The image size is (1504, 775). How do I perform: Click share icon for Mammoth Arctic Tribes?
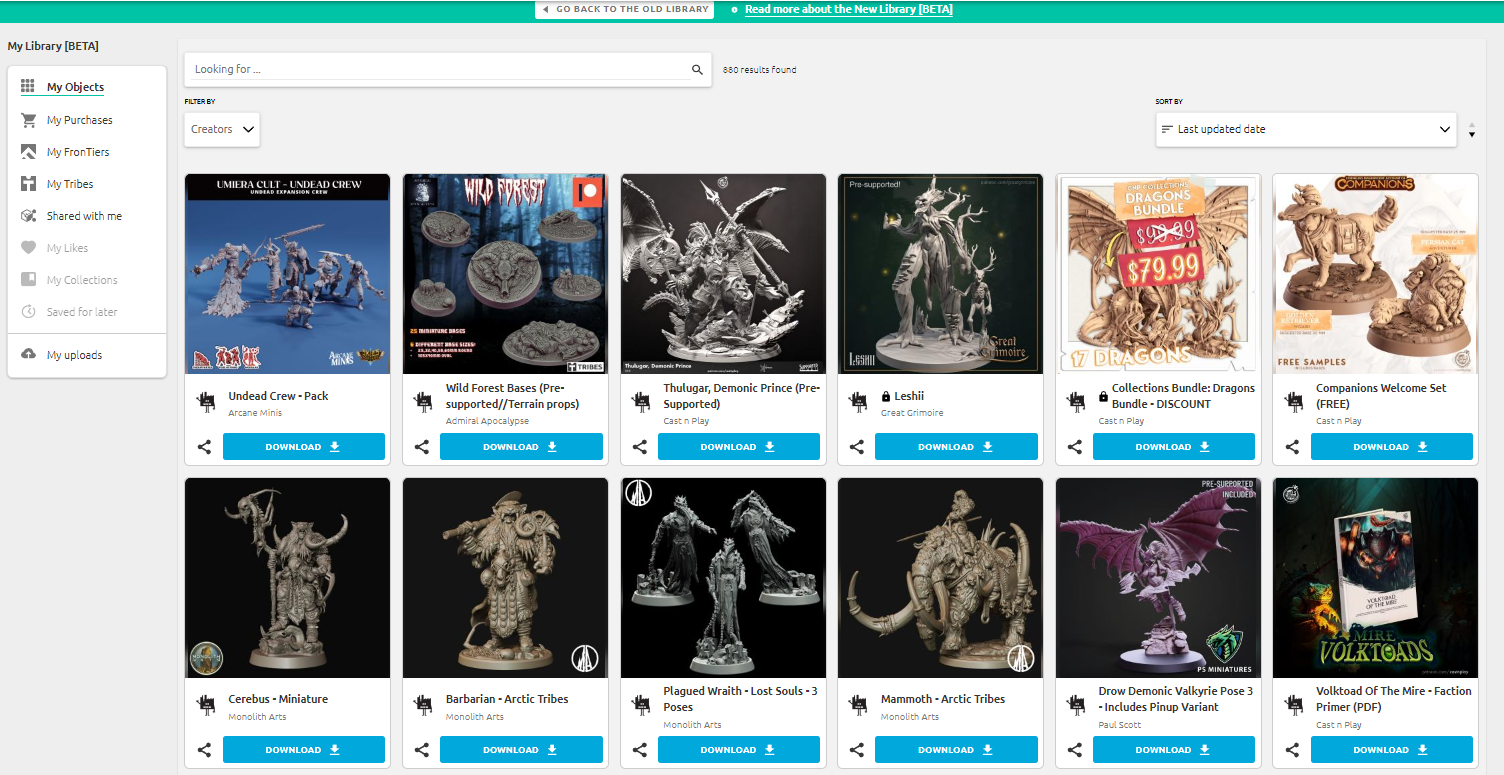(856, 750)
